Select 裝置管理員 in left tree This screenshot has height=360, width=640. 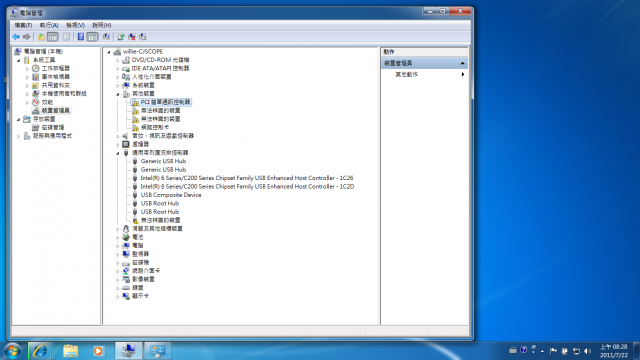pyautogui.click(x=56, y=111)
